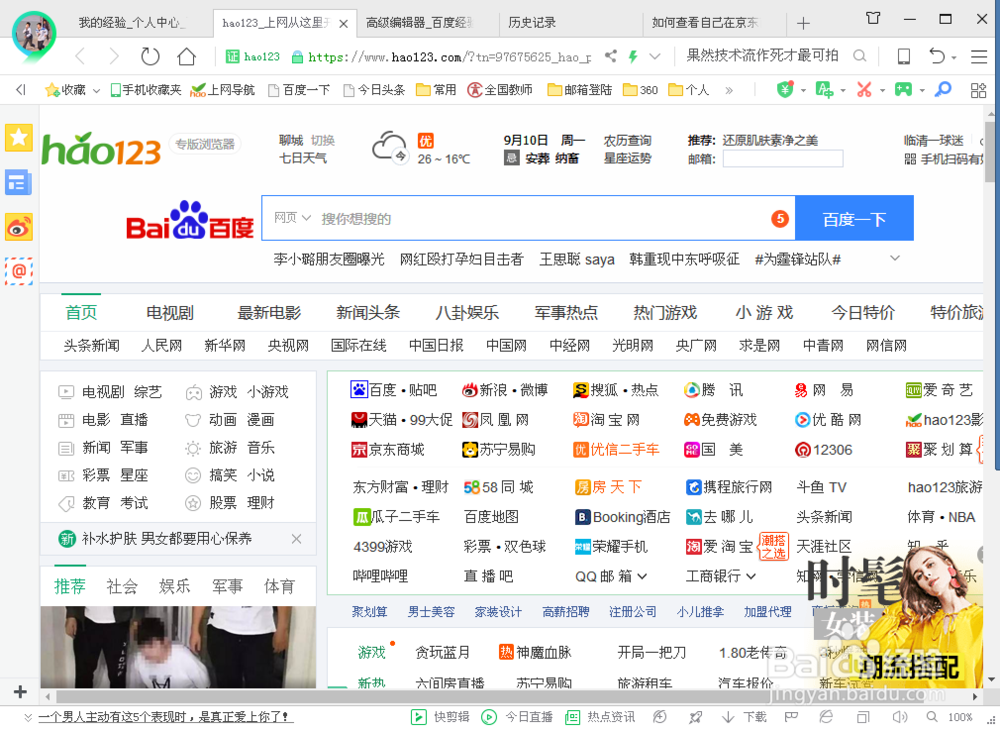1000x729 pixels.
Task: Toggle the lightning speed mode near the address bar
Action: click(x=633, y=57)
